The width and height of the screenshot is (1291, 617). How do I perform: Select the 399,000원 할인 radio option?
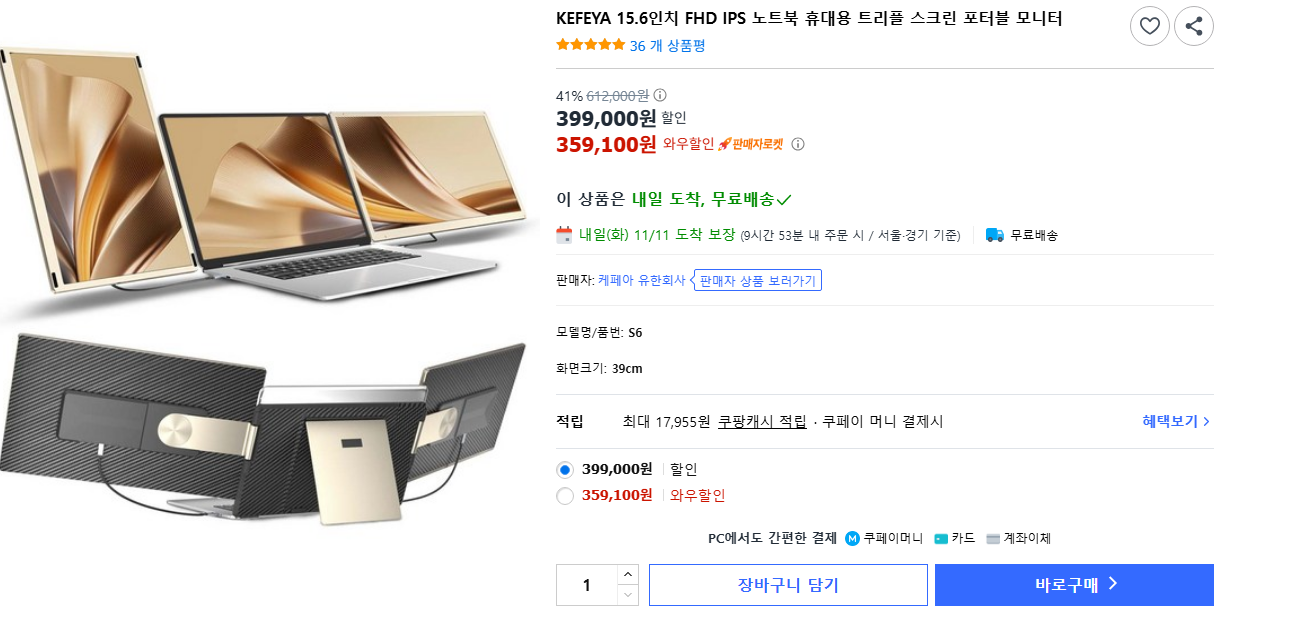(565, 469)
